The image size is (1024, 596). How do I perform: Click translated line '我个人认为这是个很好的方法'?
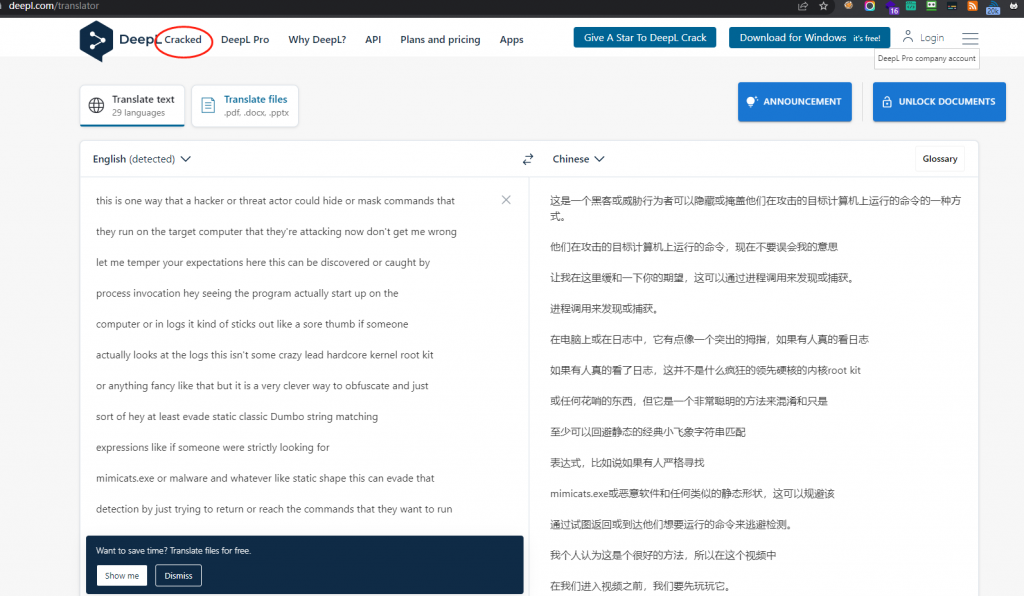663,556
